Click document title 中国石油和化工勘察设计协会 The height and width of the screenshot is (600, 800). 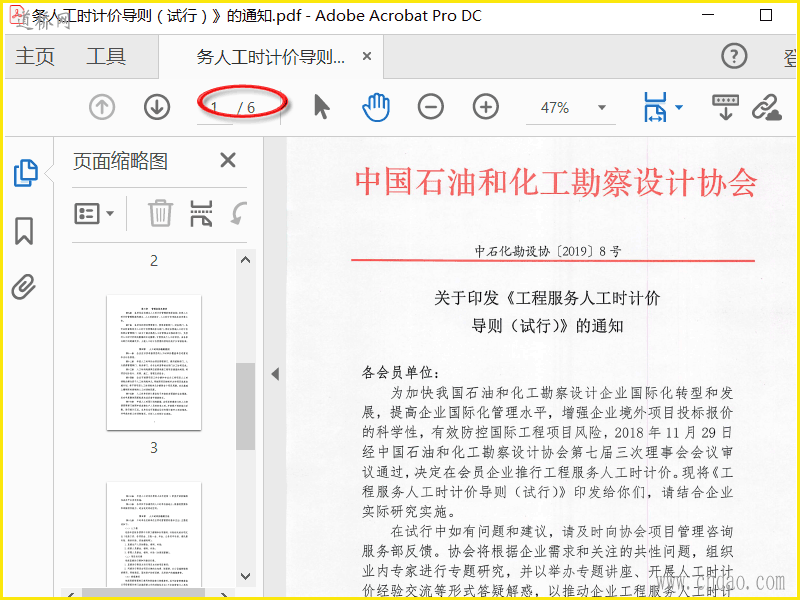(x=556, y=183)
